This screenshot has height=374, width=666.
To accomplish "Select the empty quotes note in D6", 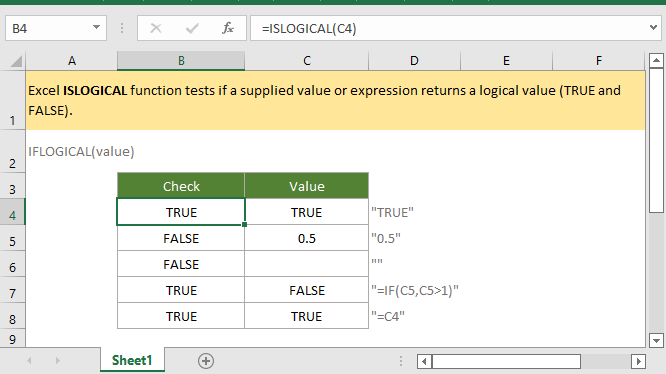I will tap(414, 264).
